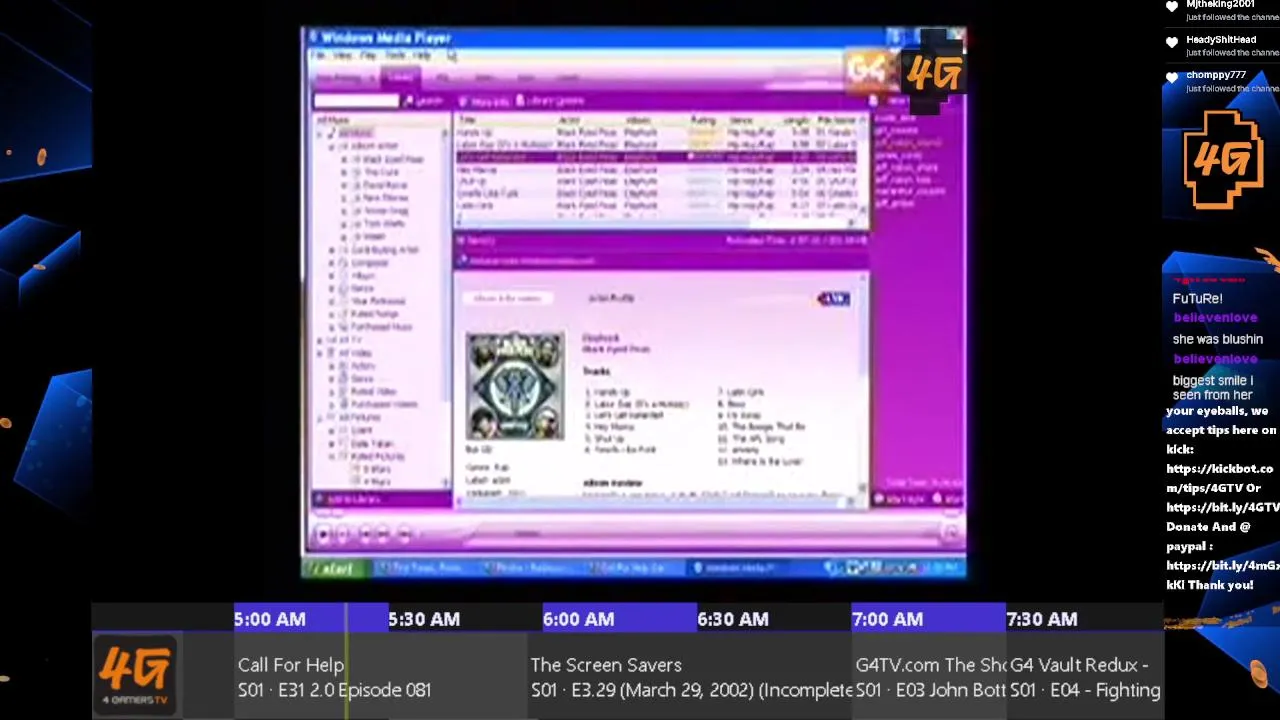The width and height of the screenshot is (1280, 720).
Task: Expand the Black Eyed Peas artist node
Action: 345,159
